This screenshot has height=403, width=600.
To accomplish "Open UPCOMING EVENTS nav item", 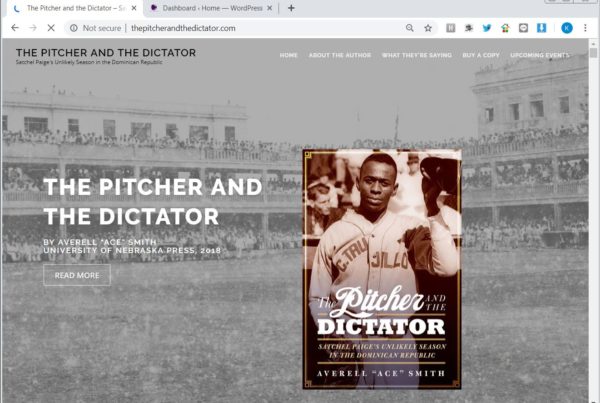I will (x=540, y=55).
